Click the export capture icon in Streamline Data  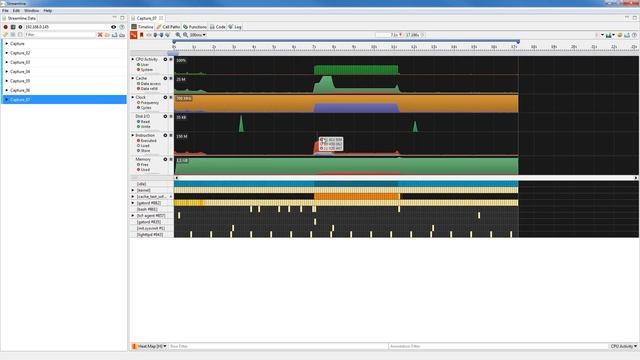[x=115, y=35]
